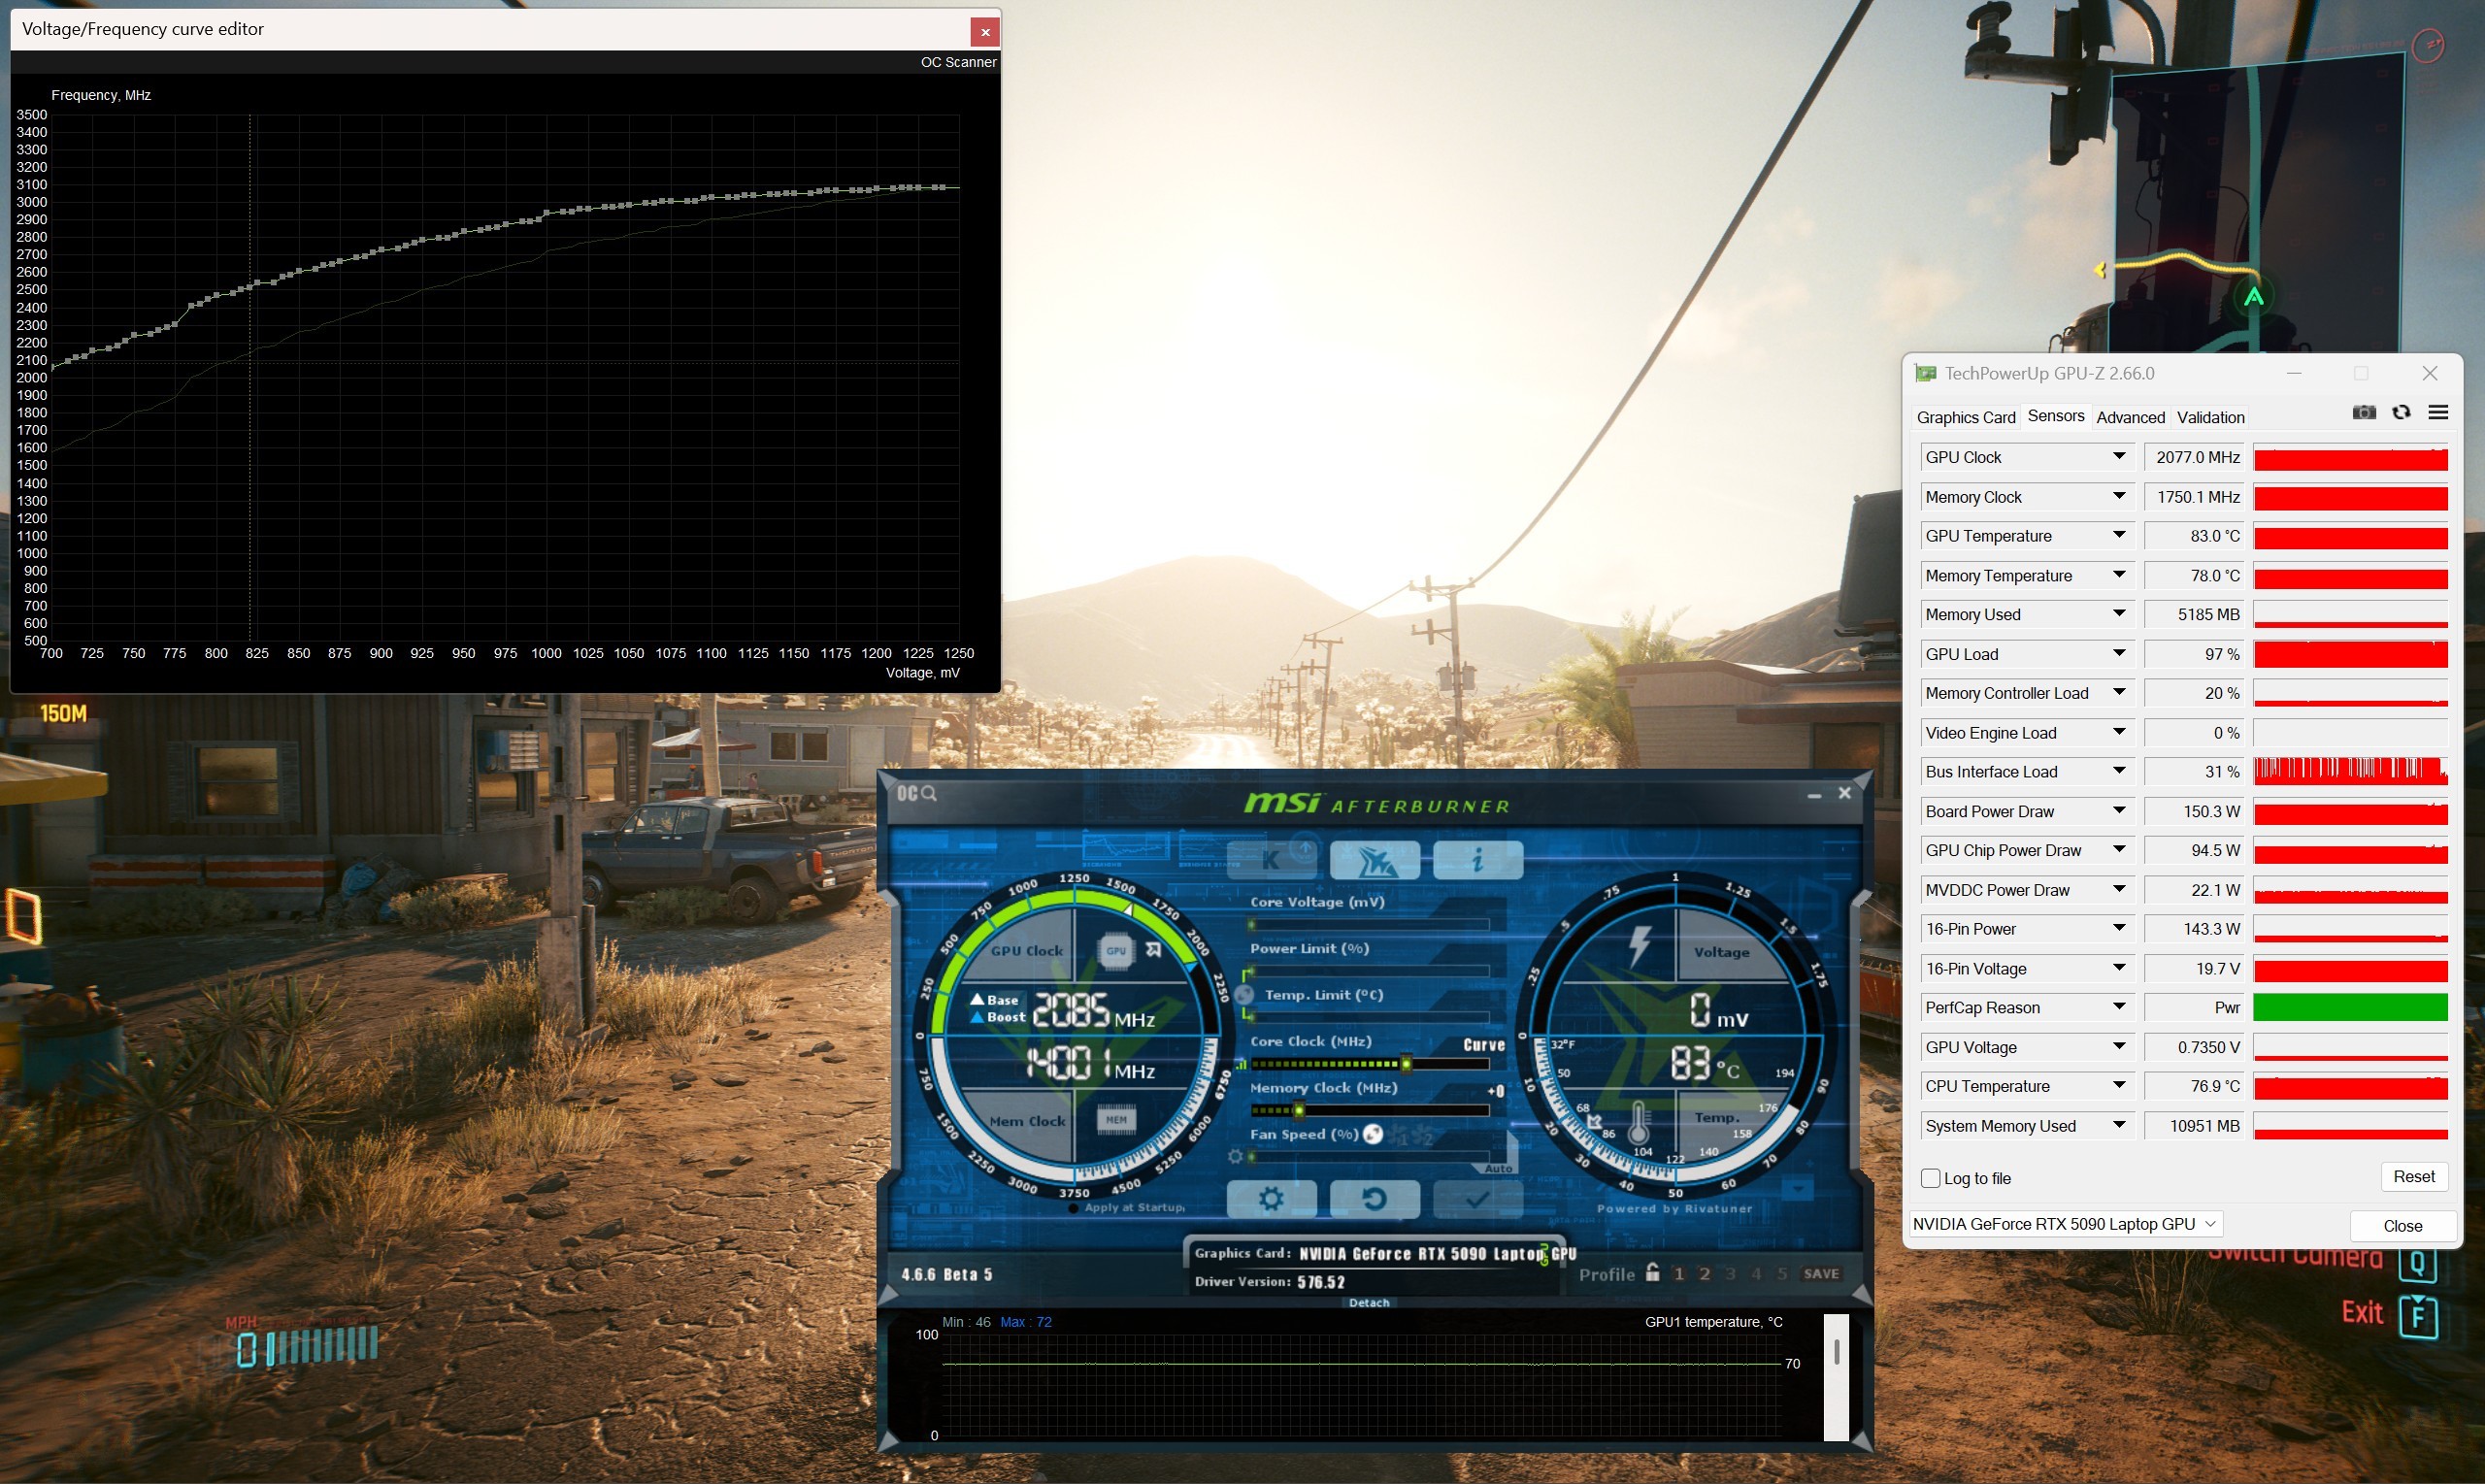Switch to the Graphics Card tab
This screenshot has height=1484, width=2485.
tap(1965, 417)
